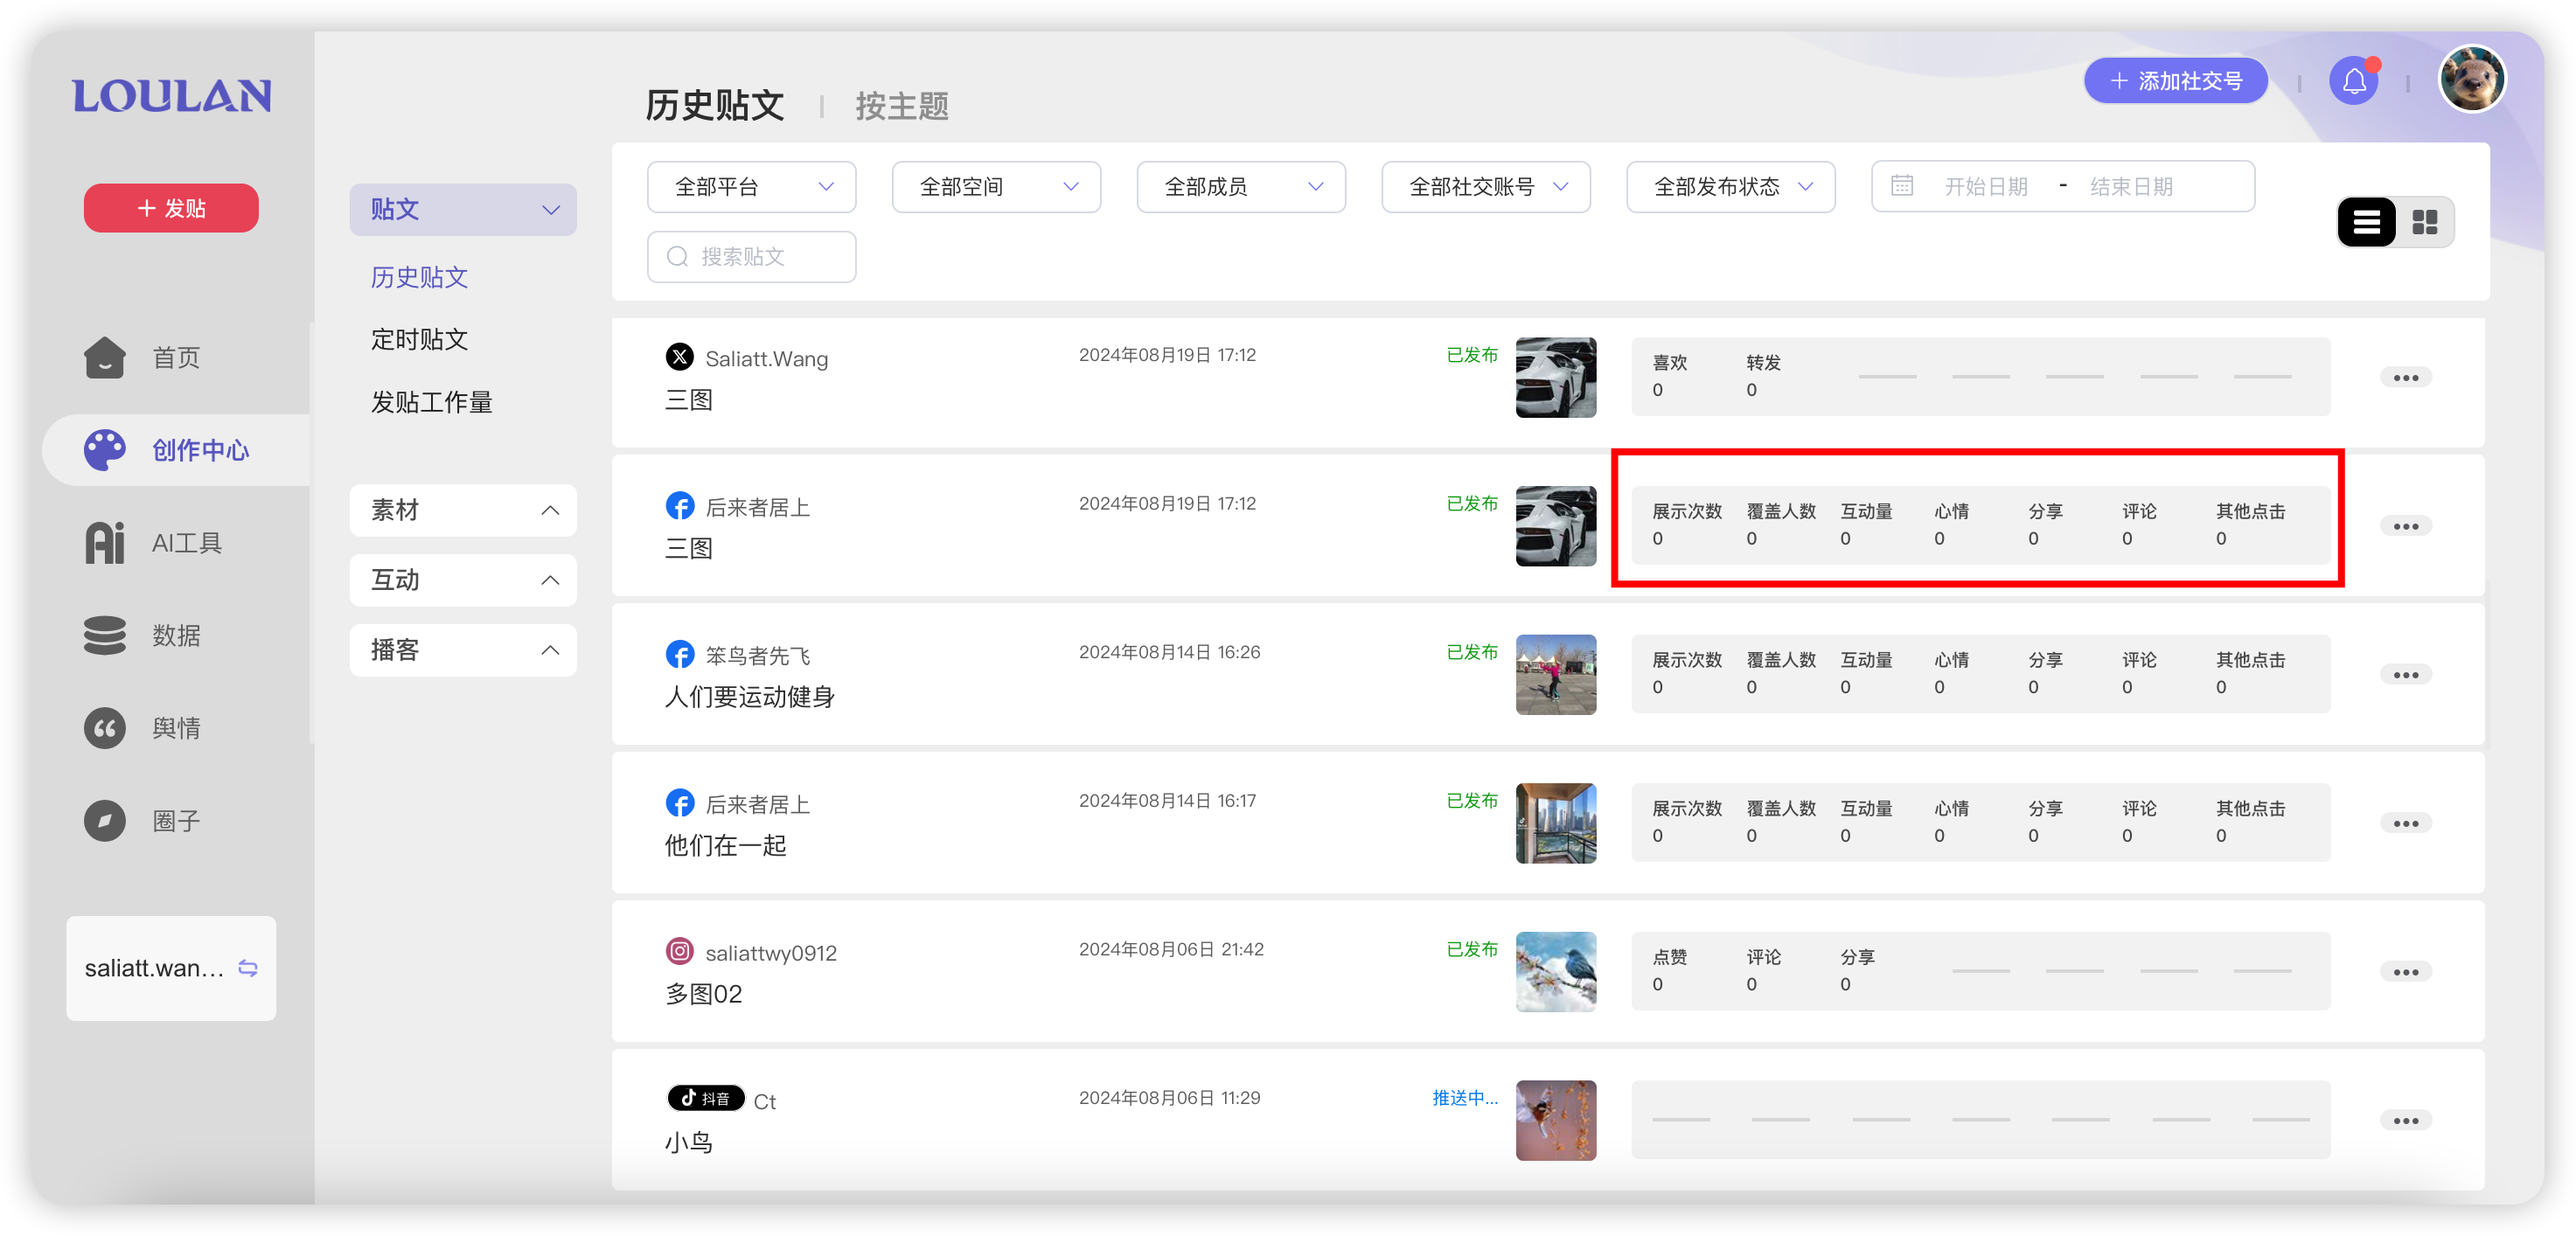Switch account via the swap icon
This screenshot has height=1236, width=2576.
click(248, 968)
